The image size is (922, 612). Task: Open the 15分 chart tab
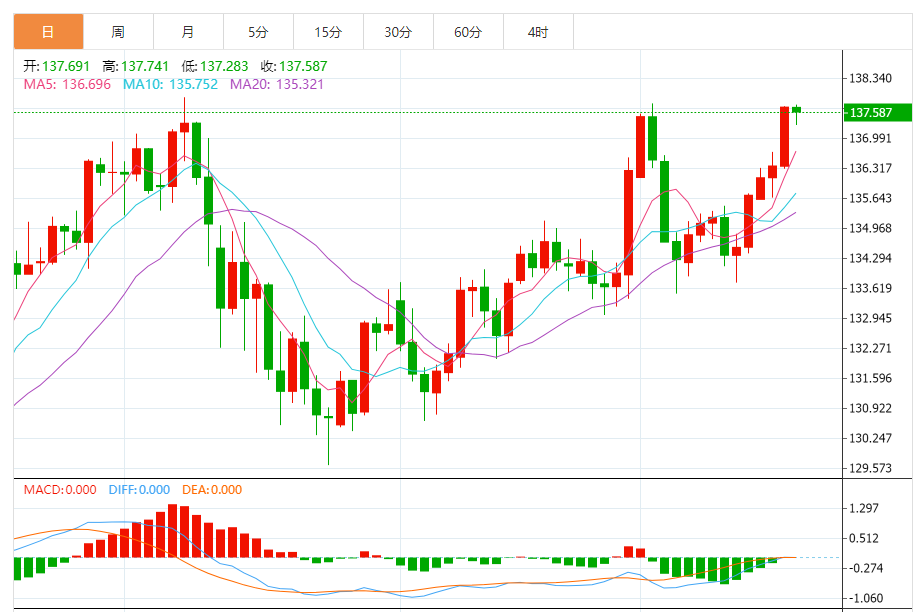pyautogui.click(x=328, y=32)
